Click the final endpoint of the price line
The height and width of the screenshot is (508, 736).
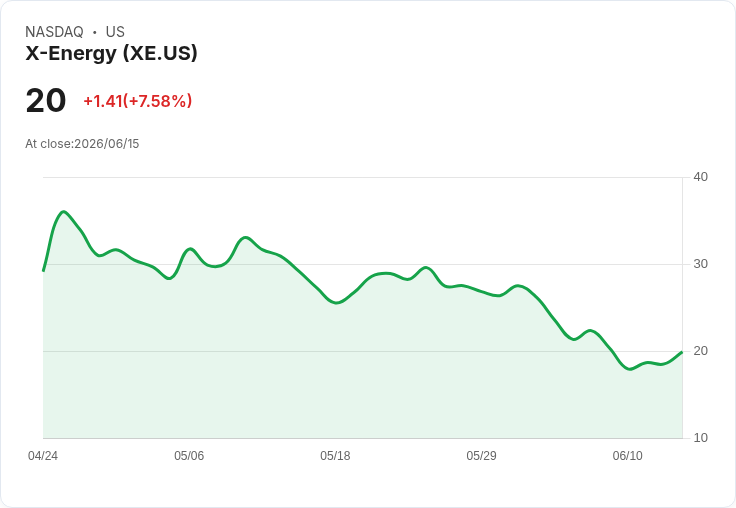coord(682,352)
